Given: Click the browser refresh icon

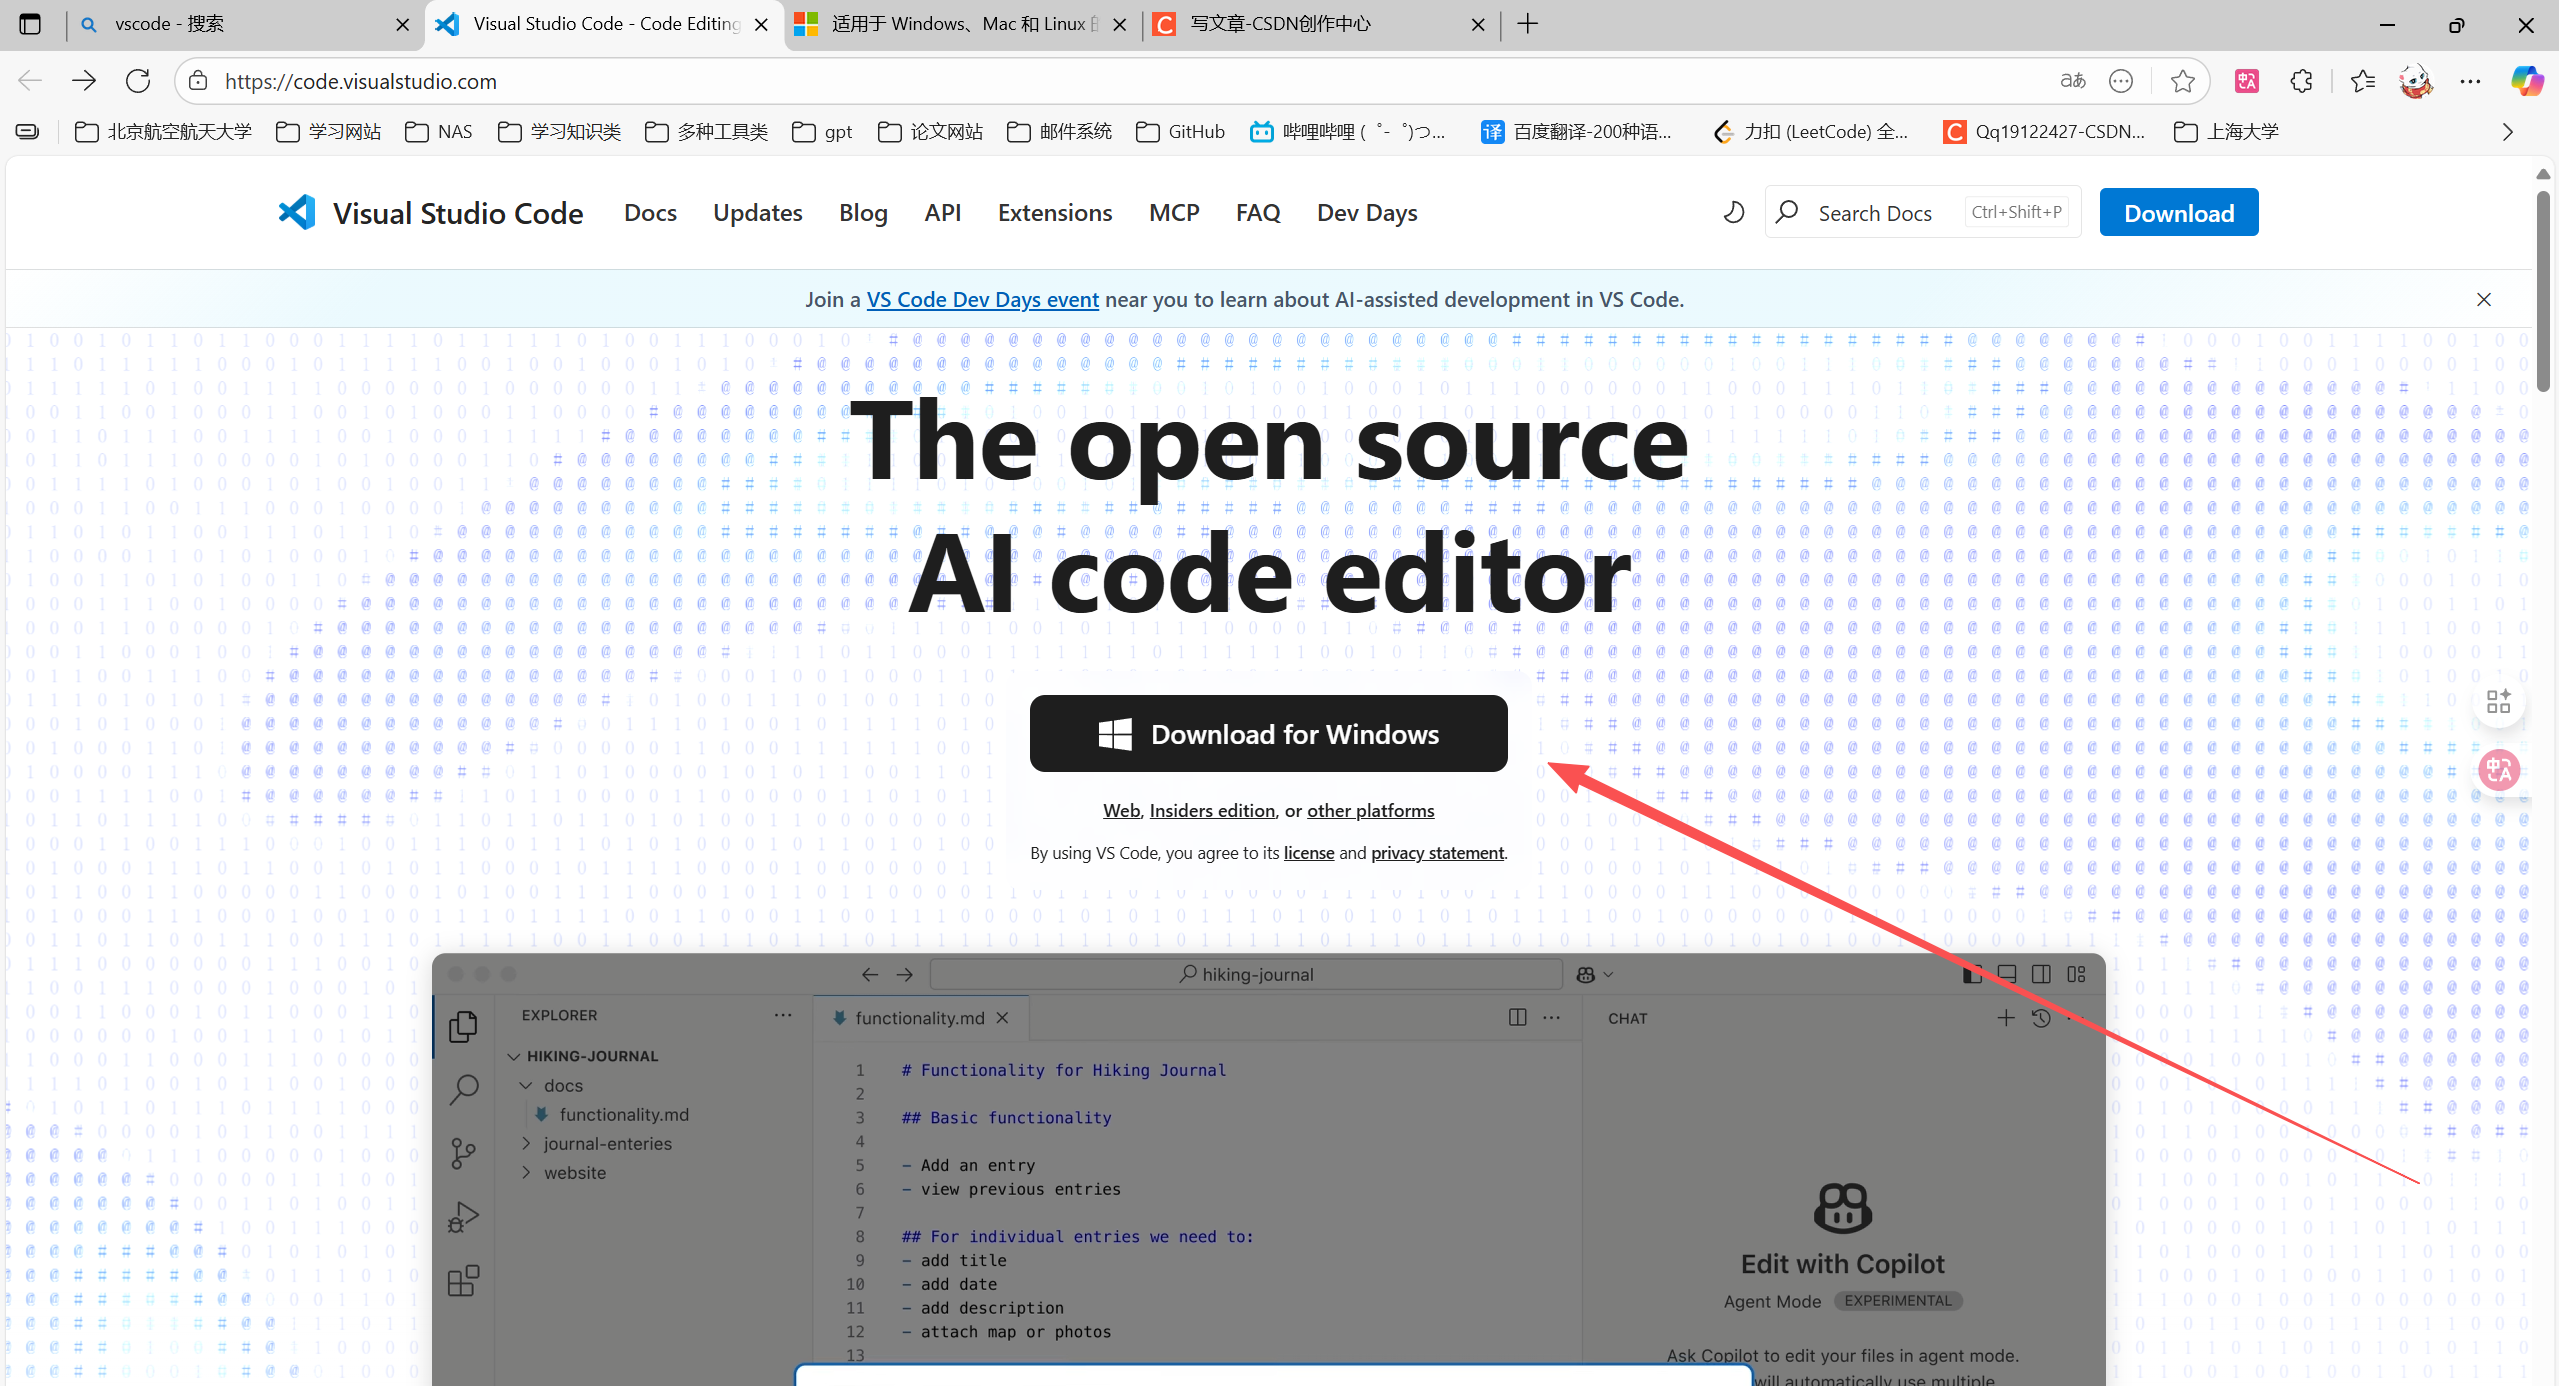Looking at the screenshot, I should pos(138,81).
